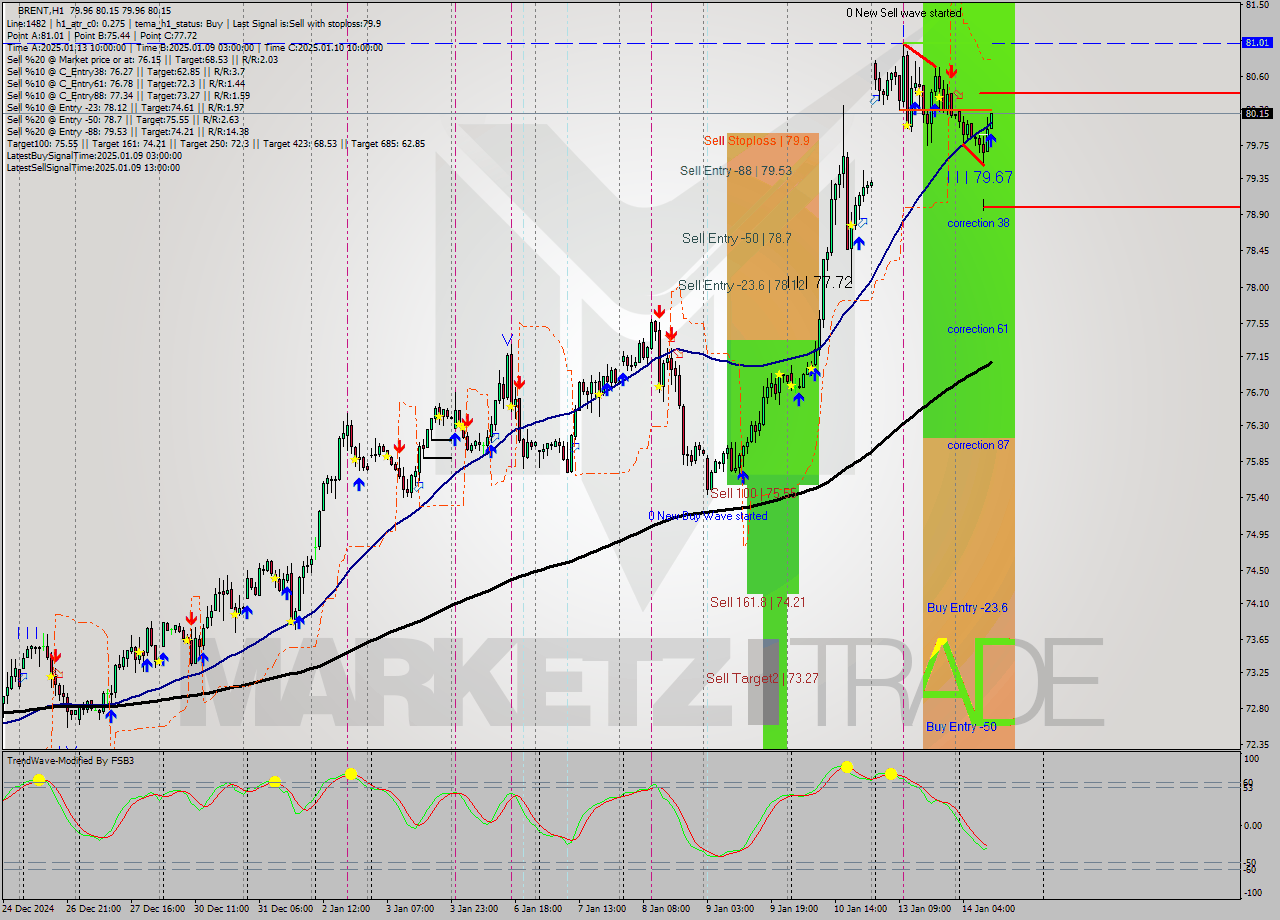Click the 'correction 61' label
This screenshot has height=920, width=1280.
pyautogui.click(x=978, y=329)
